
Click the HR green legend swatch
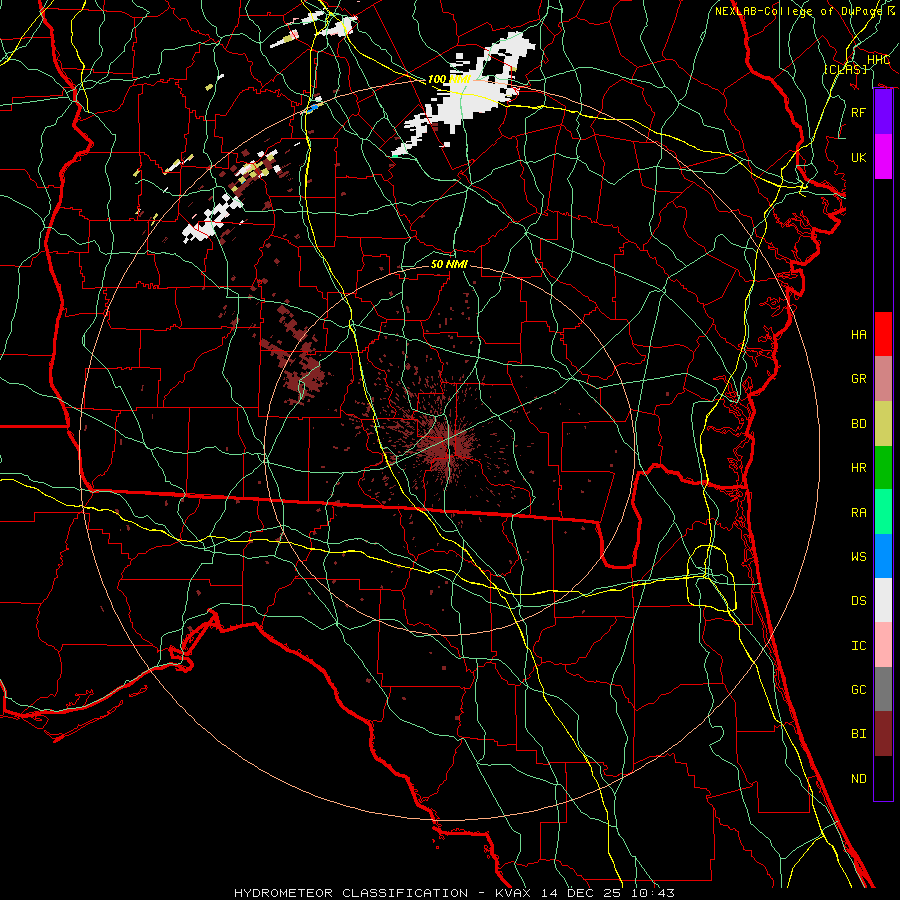pyautogui.click(x=883, y=468)
